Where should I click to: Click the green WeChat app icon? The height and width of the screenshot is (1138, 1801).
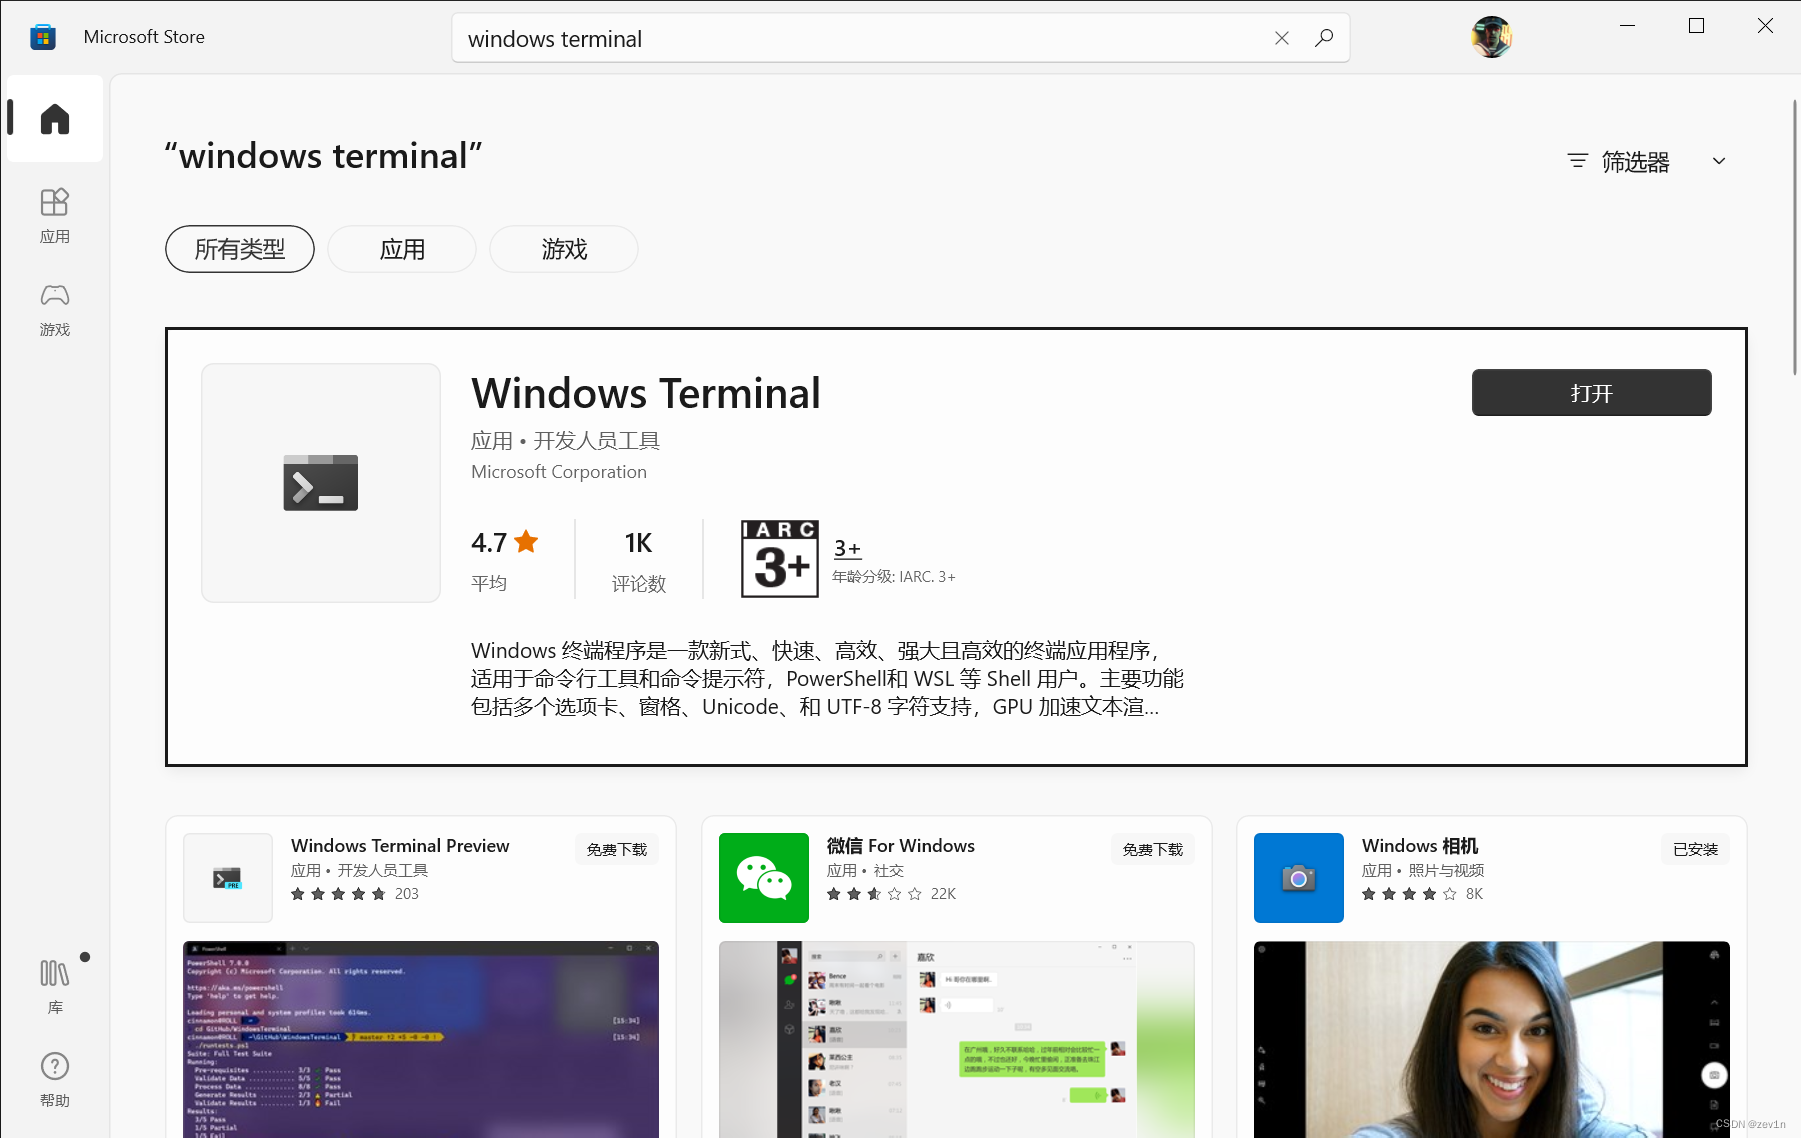tap(764, 878)
